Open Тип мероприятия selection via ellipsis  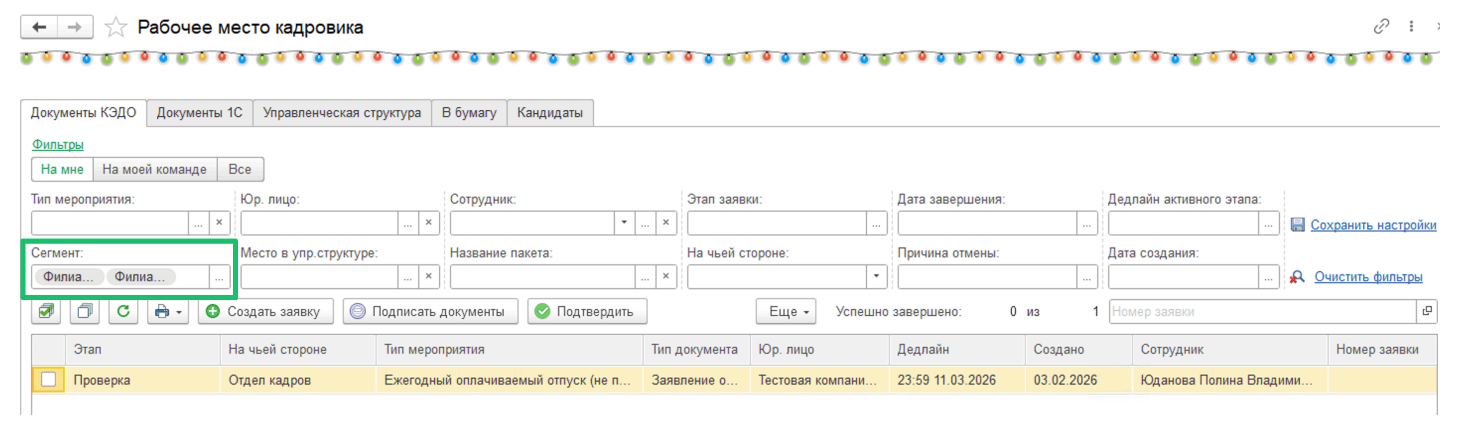coord(199,223)
